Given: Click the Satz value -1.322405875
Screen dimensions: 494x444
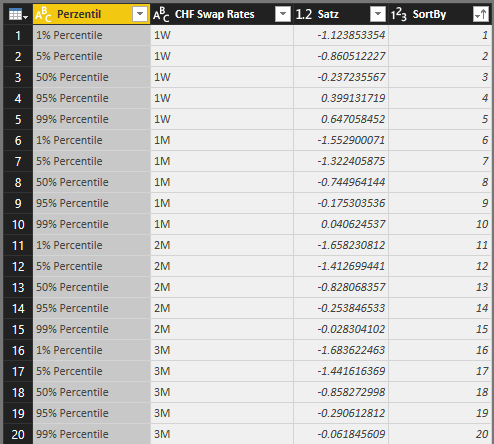Looking at the screenshot, I should [351, 161].
